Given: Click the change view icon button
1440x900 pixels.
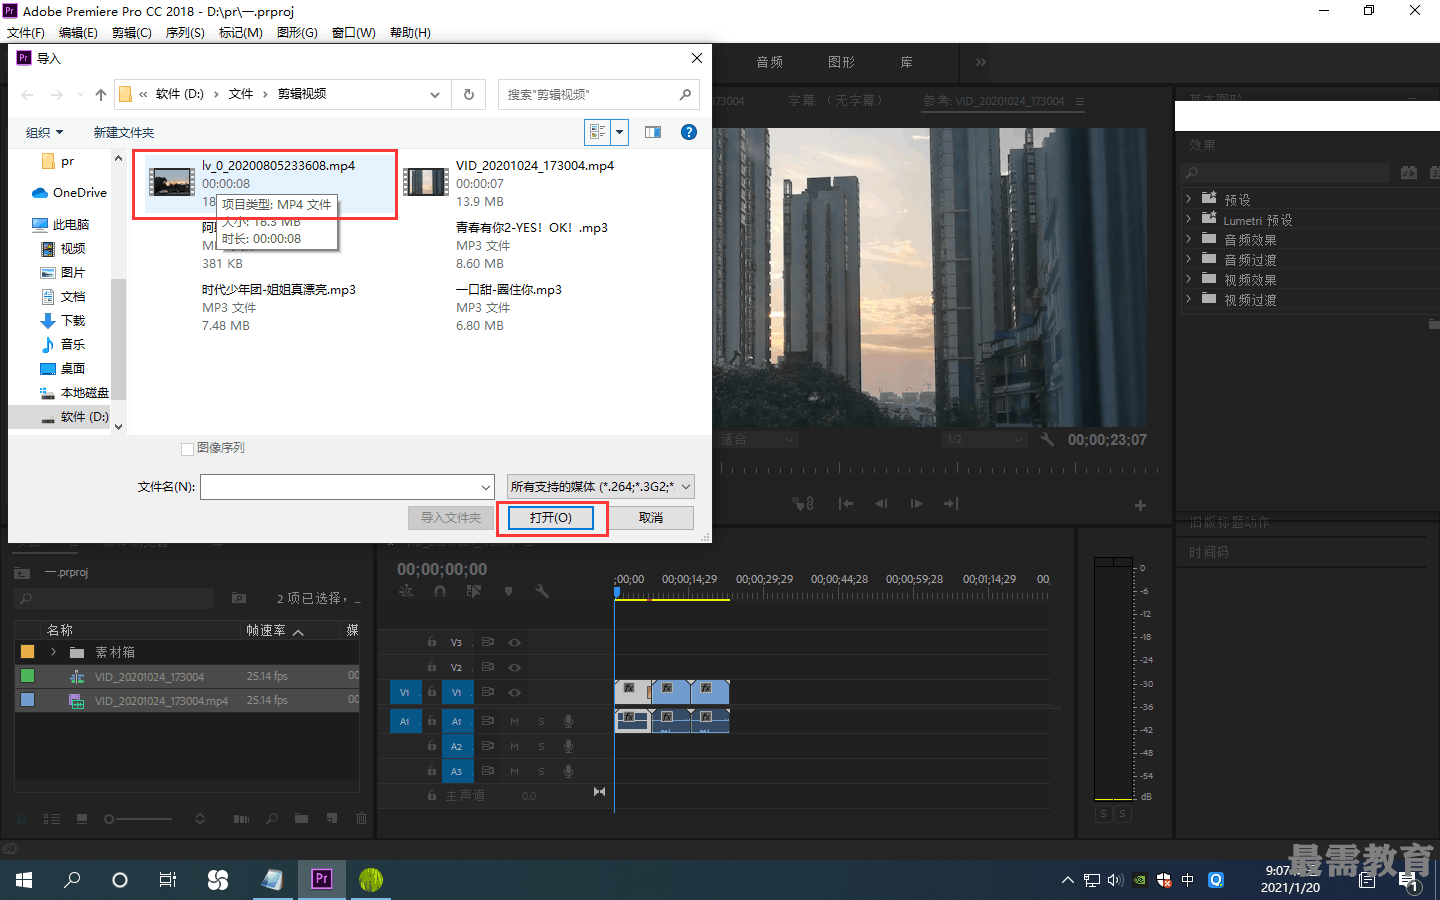Looking at the screenshot, I should [598, 132].
